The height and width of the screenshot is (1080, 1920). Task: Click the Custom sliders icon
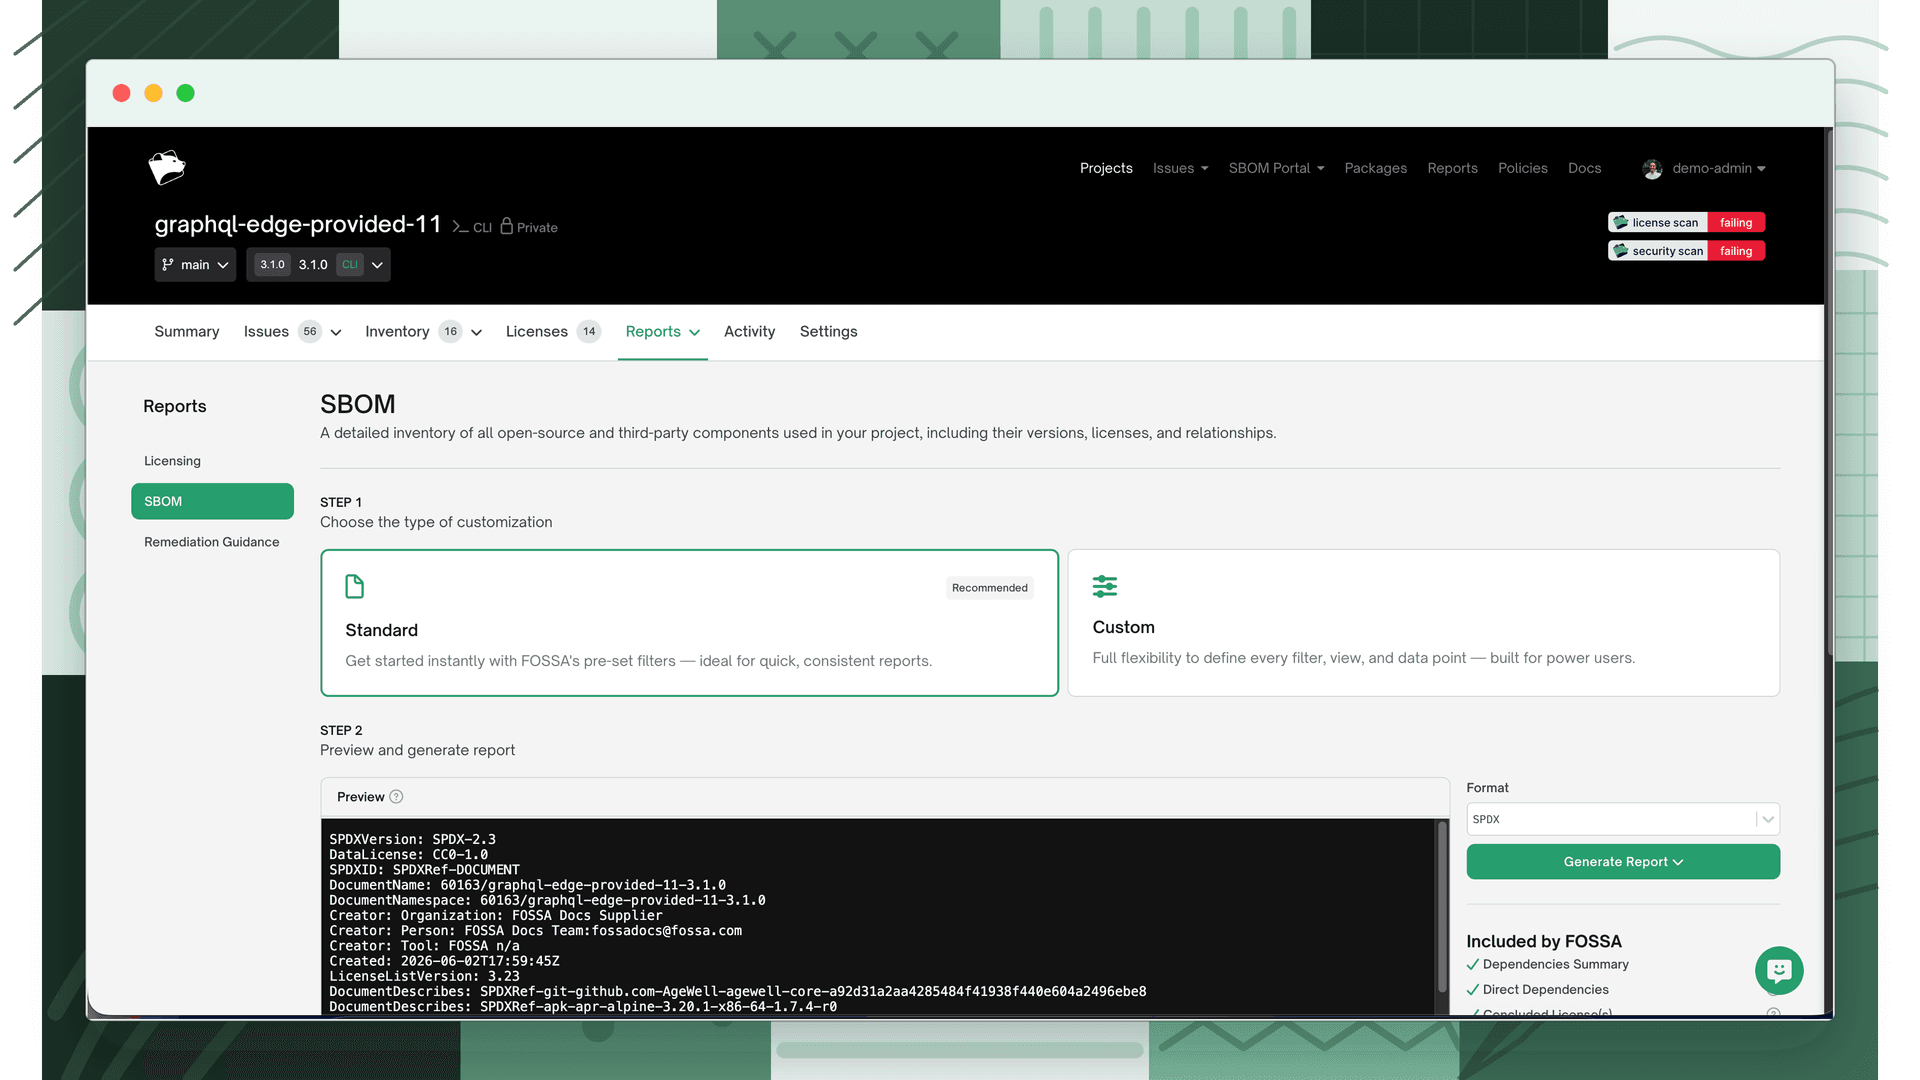(1105, 586)
